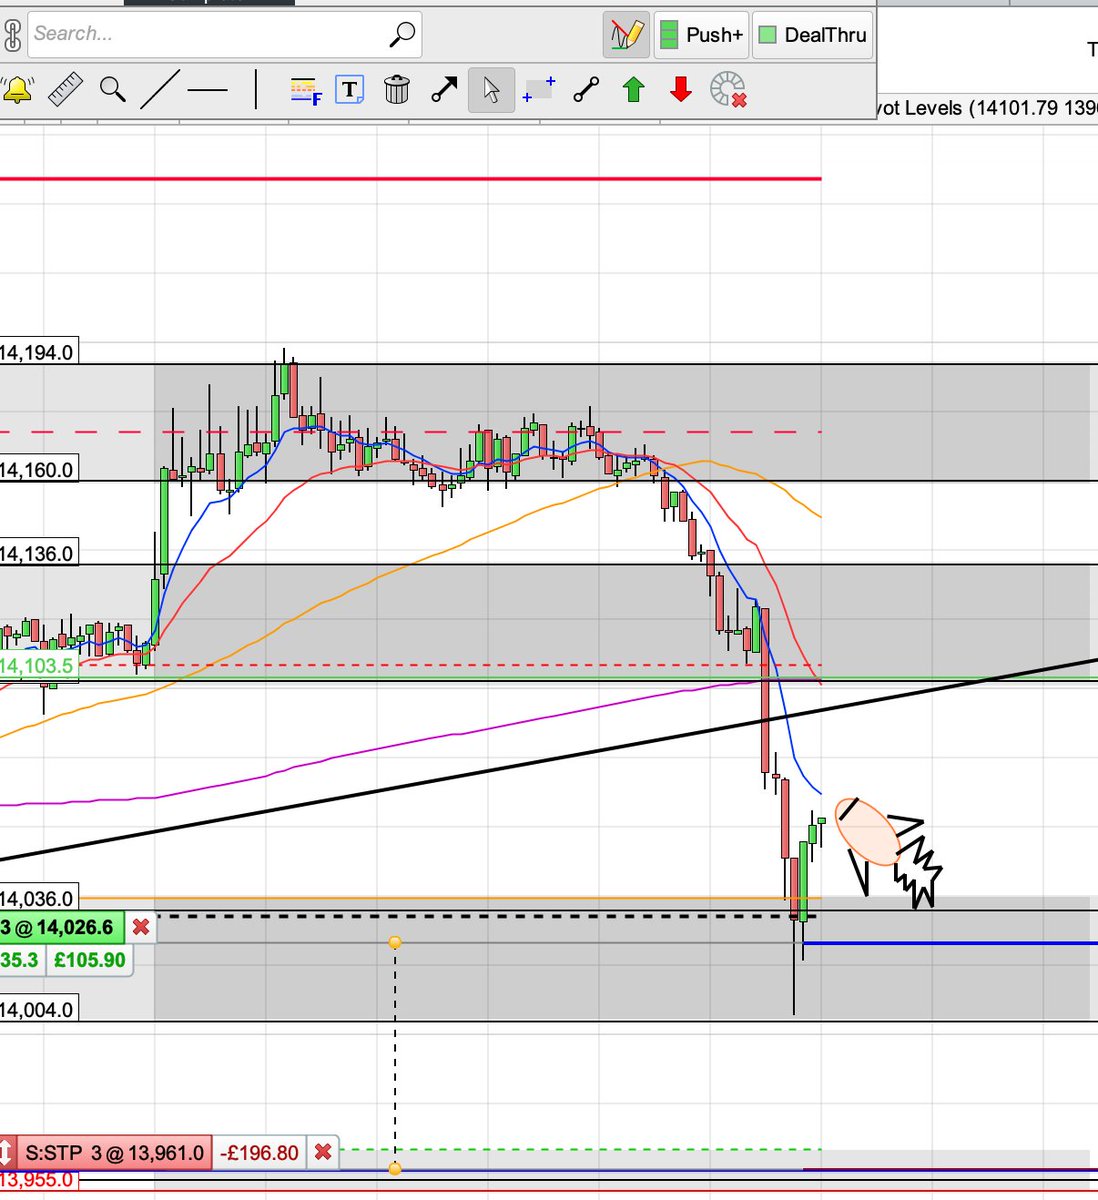Select the text annotation tool
The image size is (1098, 1200).
[x=349, y=90]
